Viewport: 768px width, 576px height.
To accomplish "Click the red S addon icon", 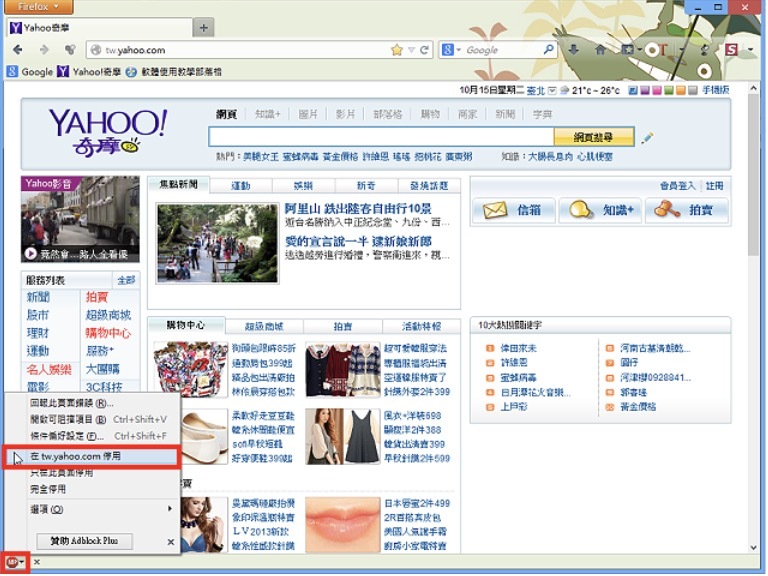I will (x=731, y=49).
